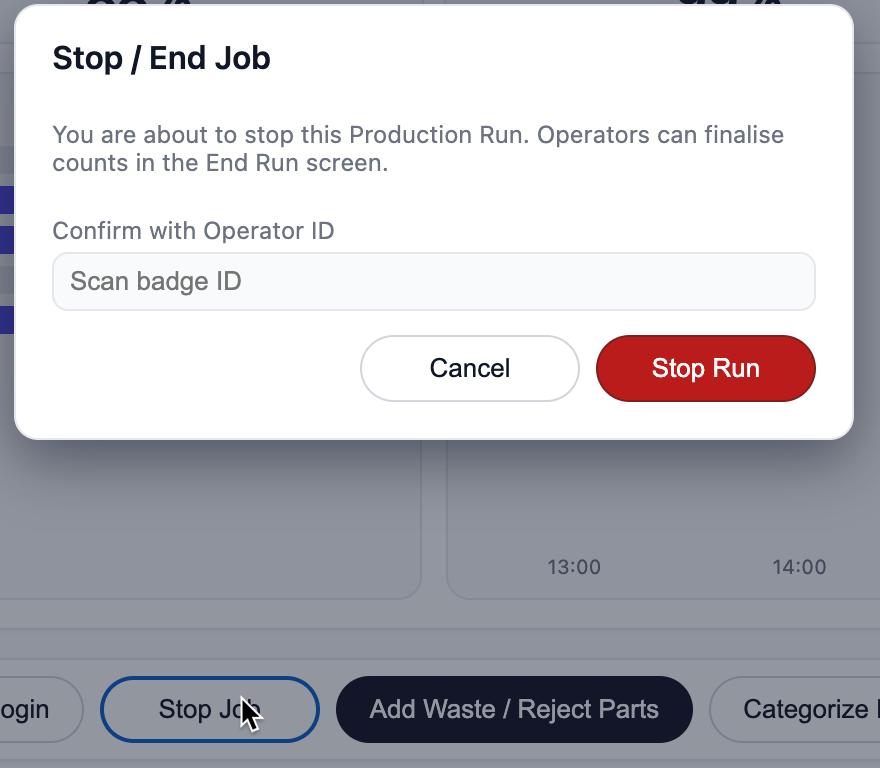This screenshot has height=768, width=880.
Task: Click the "Confirm with Operator ID" label
Action: coord(193,231)
